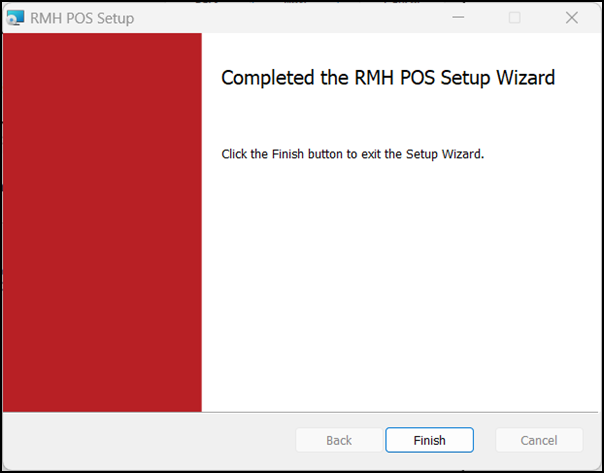The image size is (604, 473).
Task: Close the RMH POS Setup window
Action: [x=572, y=18]
